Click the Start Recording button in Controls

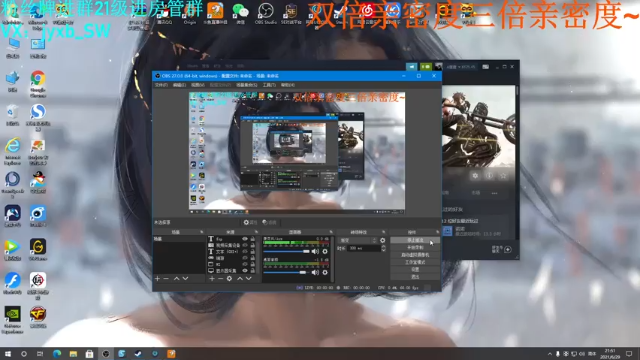point(415,247)
